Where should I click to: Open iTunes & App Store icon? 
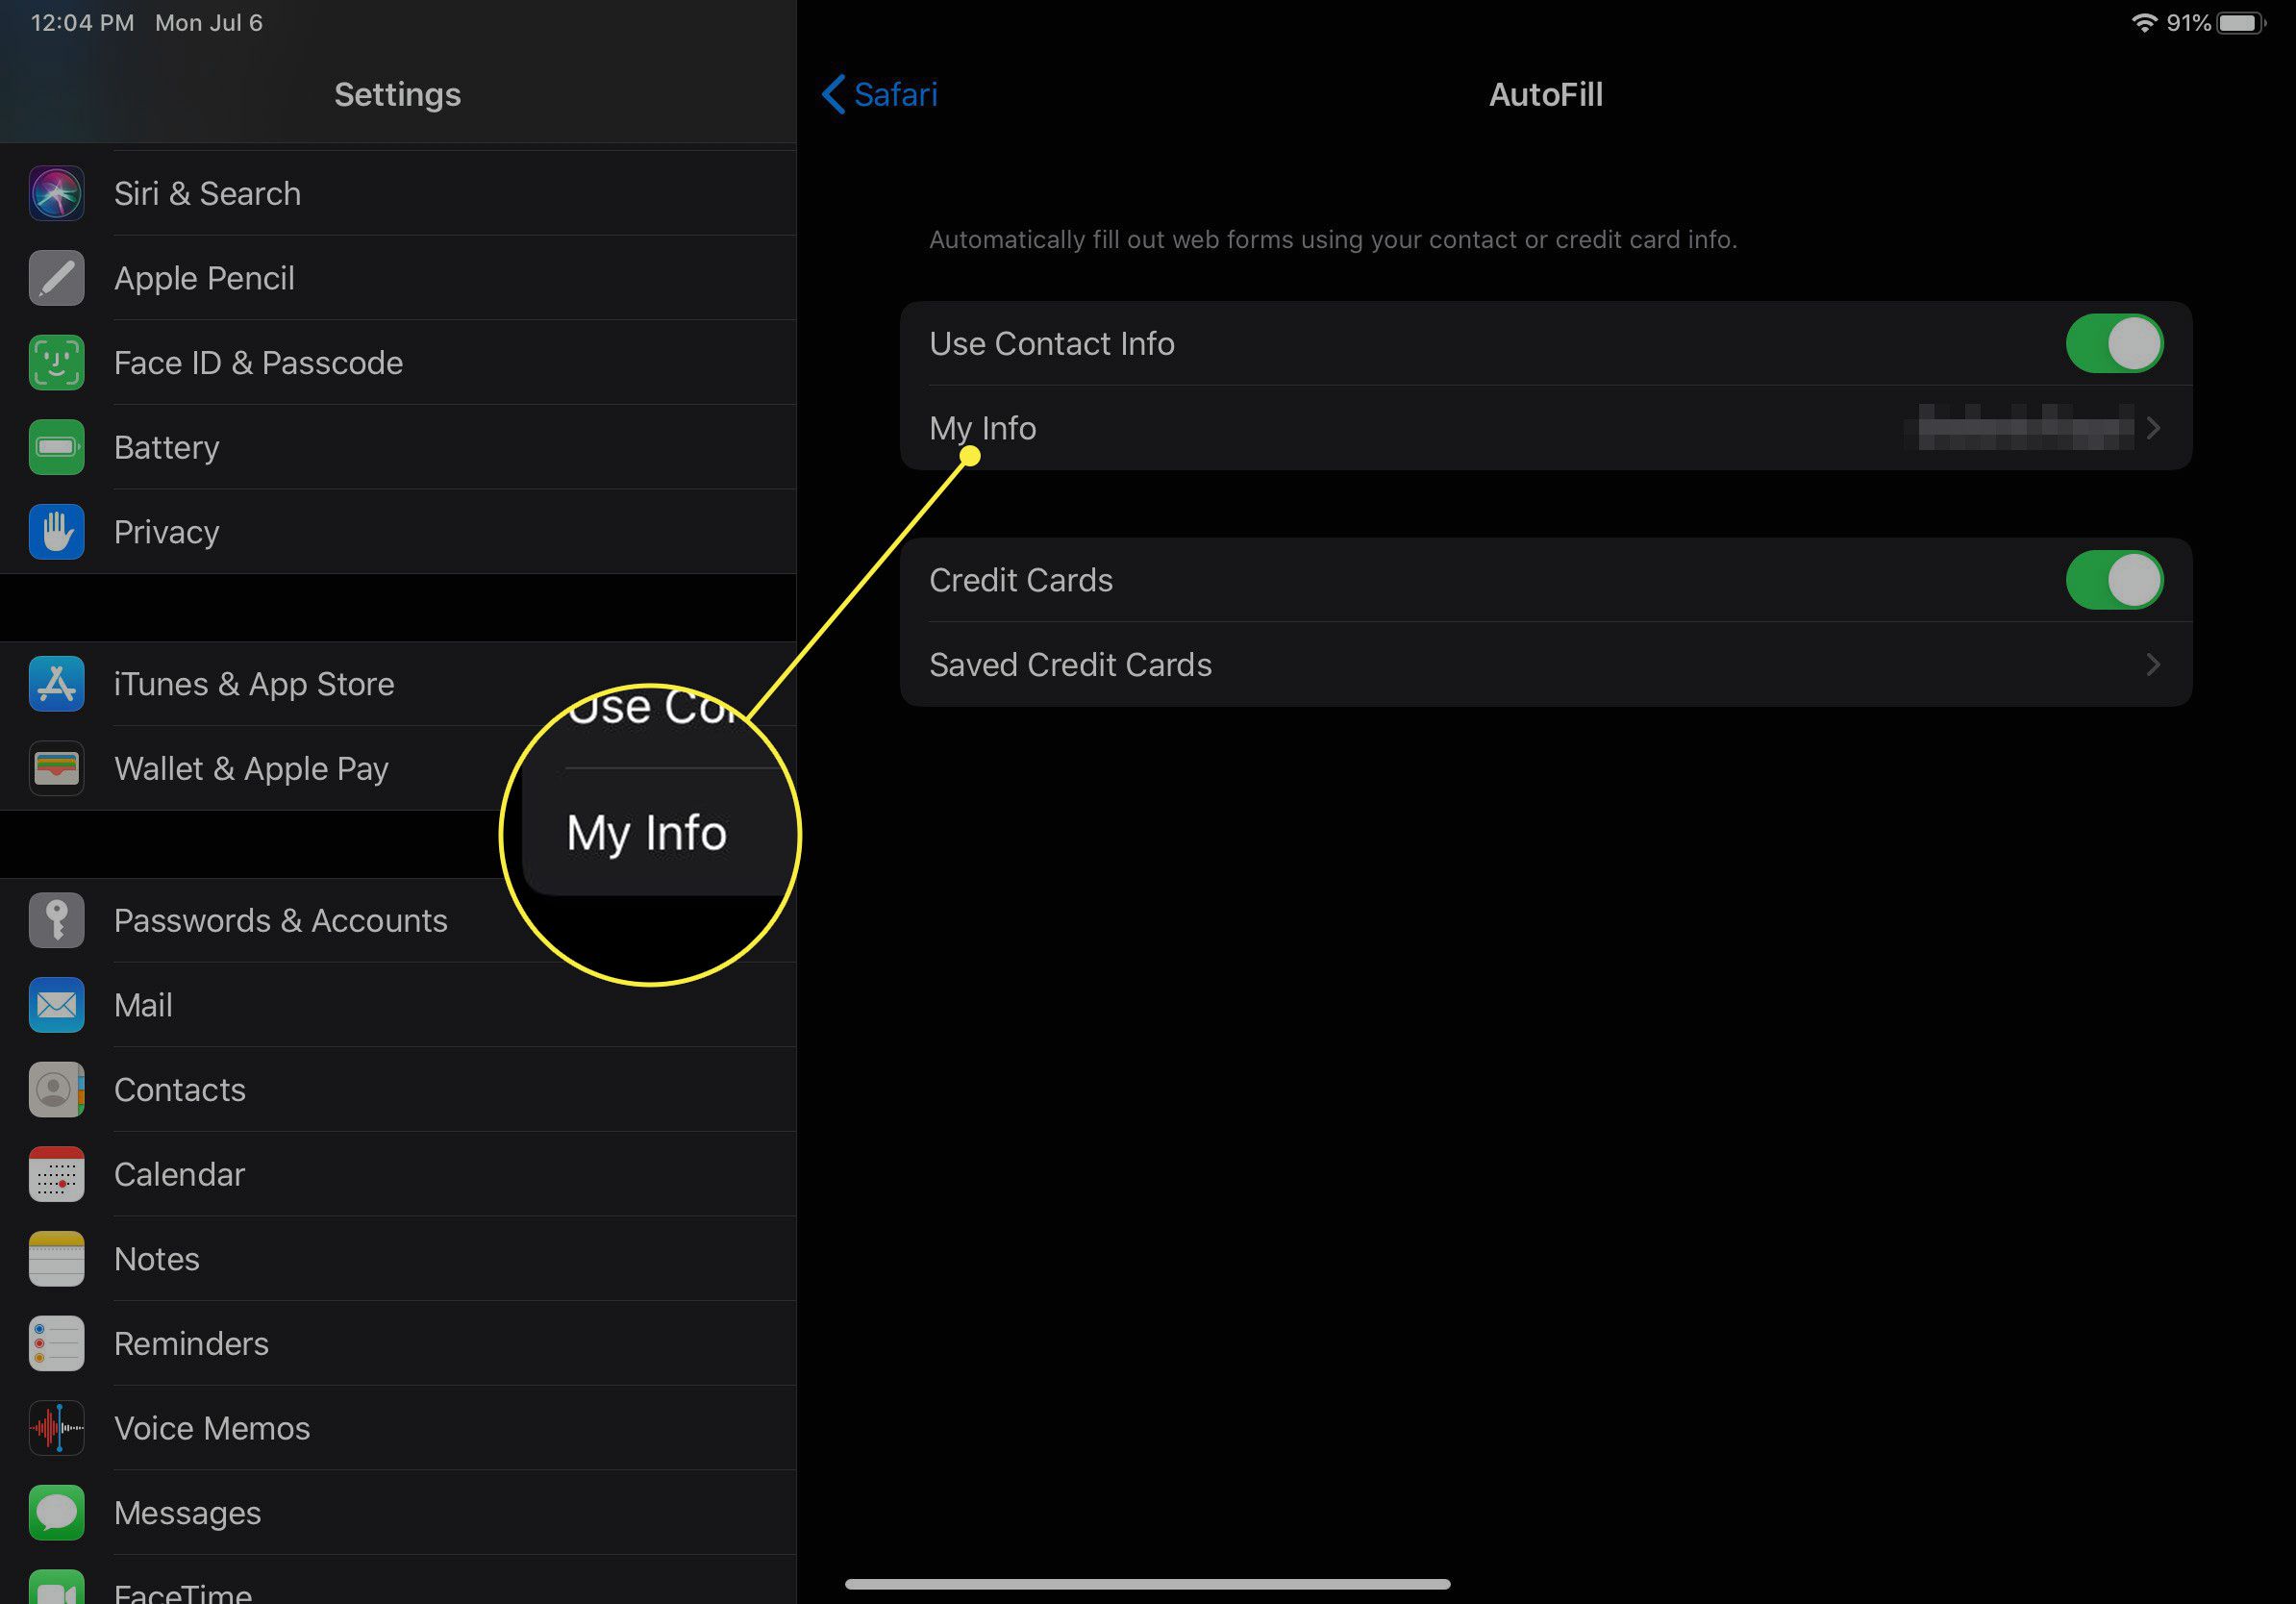[x=56, y=684]
